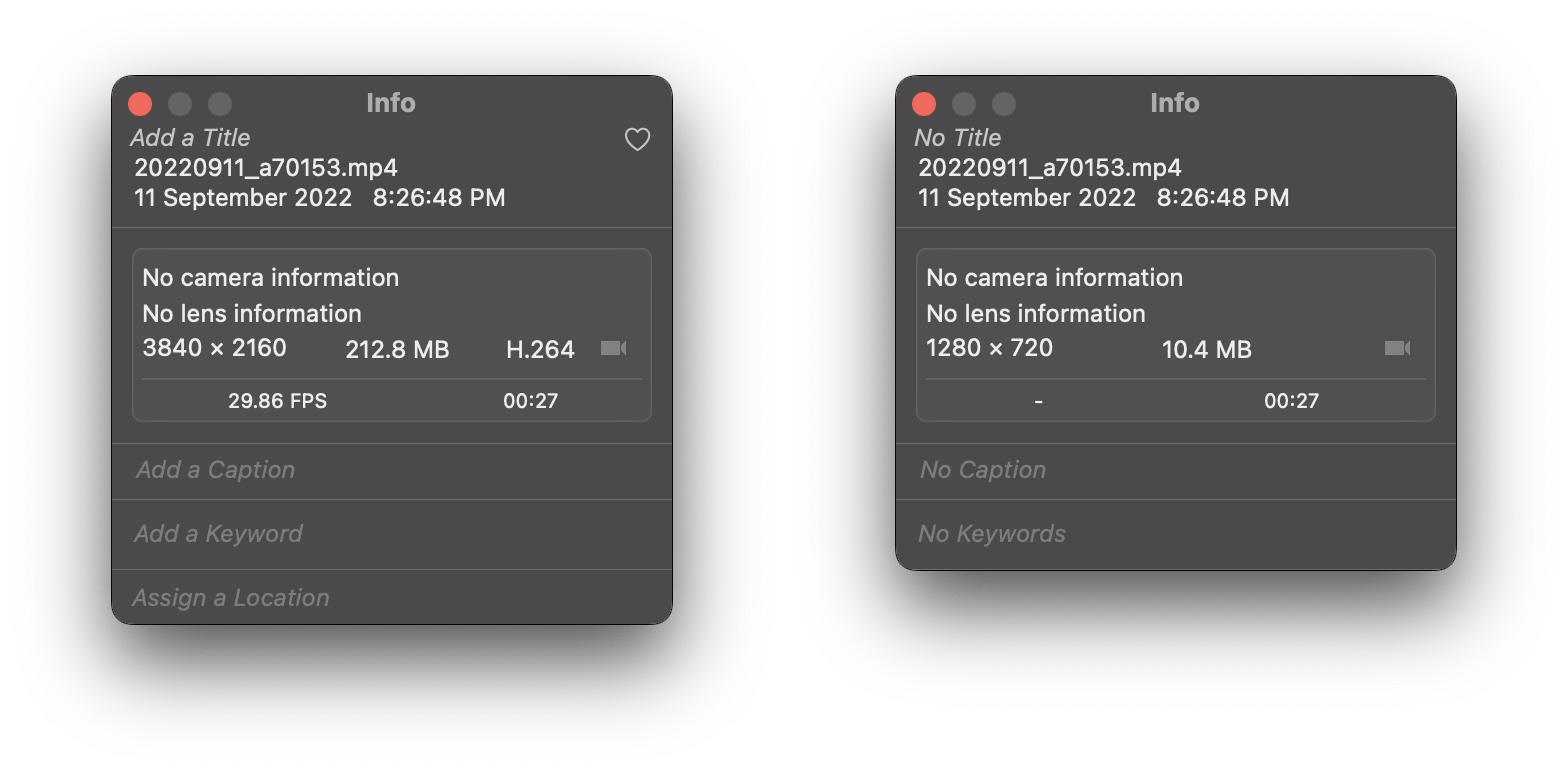Click the video camera icon in right Info panel
Viewport: 1568px width, 772px height.
[x=1397, y=348]
